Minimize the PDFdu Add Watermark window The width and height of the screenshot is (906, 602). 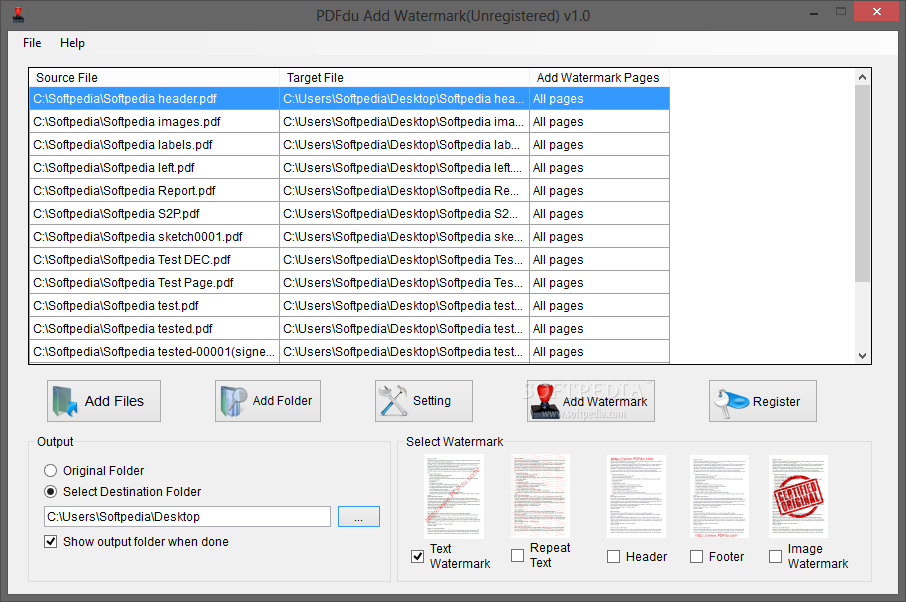tap(814, 13)
